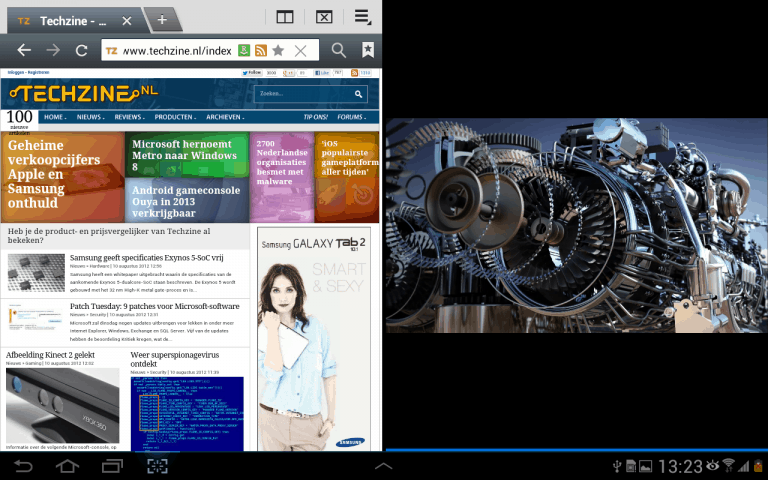The image size is (768, 480).
Task: Open iOS populairste gameplatform tile
Action: [x=347, y=177]
